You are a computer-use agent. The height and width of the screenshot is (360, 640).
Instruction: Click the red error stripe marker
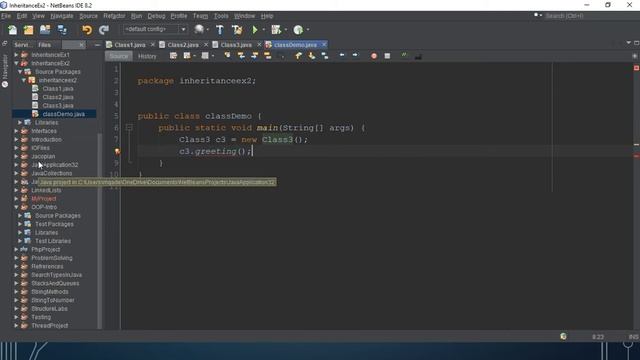click(x=636, y=156)
